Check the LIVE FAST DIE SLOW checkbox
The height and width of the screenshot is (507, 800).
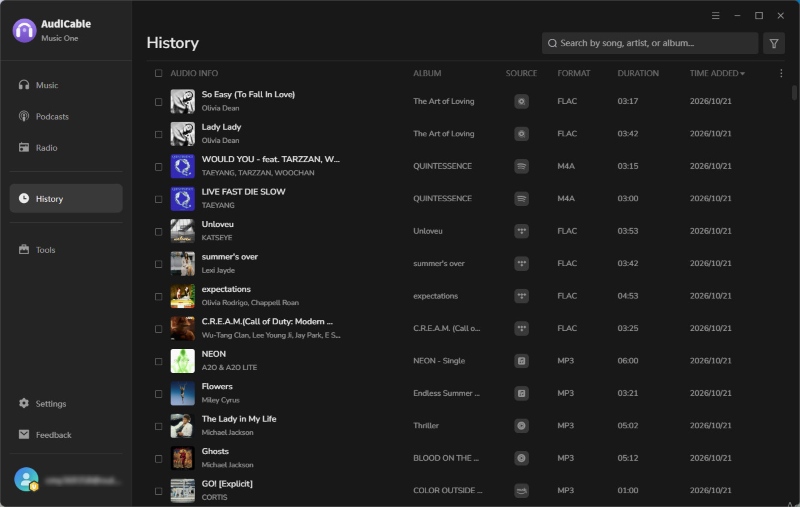pyautogui.click(x=159, y=199)
